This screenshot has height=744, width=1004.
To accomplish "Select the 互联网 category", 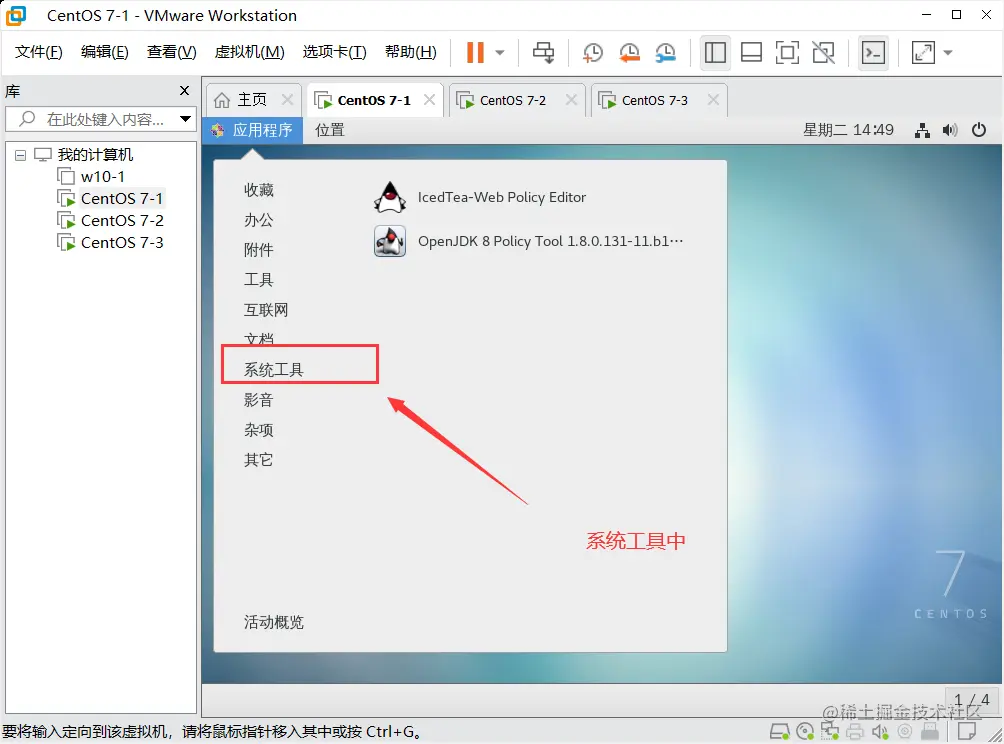I will tap(266, 310).
